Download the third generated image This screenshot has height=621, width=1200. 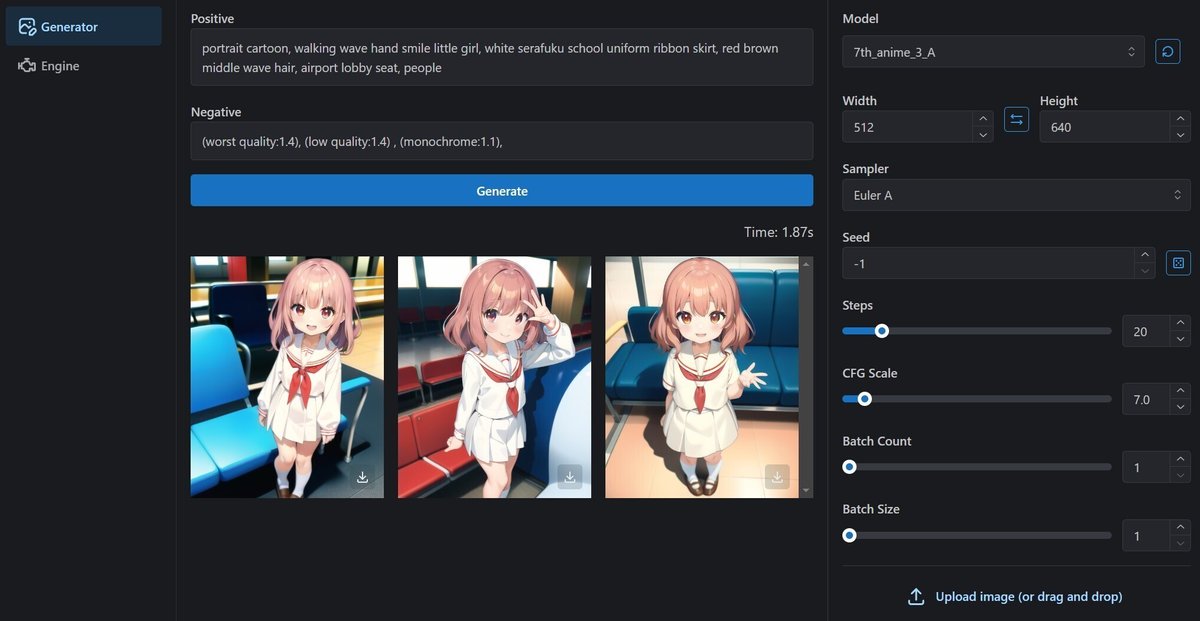[x=777, y=477]
